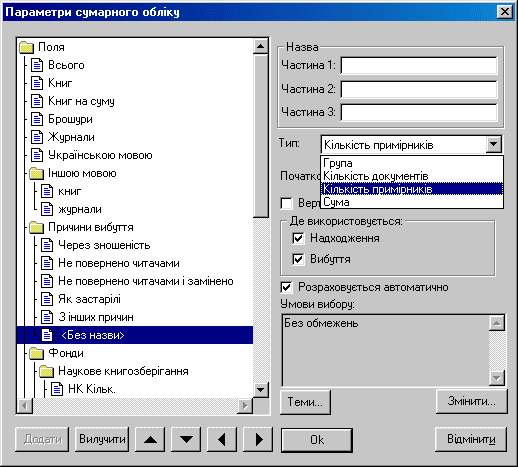The width and height of the screenshot is (518, 467).
Task: Click the Фонди folder icon
Action: (36, 353)
